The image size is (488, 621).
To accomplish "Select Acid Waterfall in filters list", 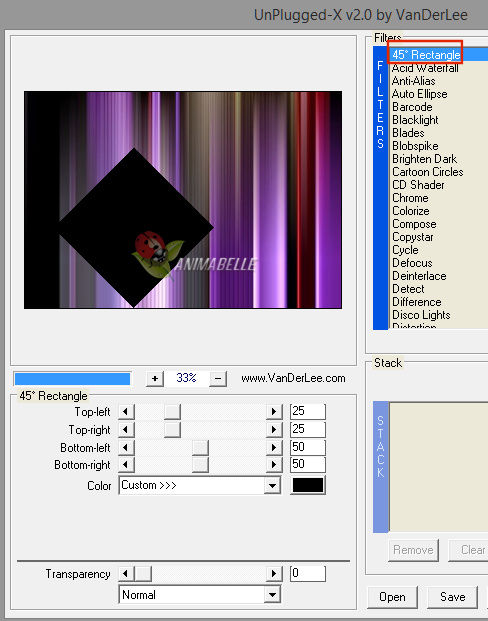I will [425, 68].
